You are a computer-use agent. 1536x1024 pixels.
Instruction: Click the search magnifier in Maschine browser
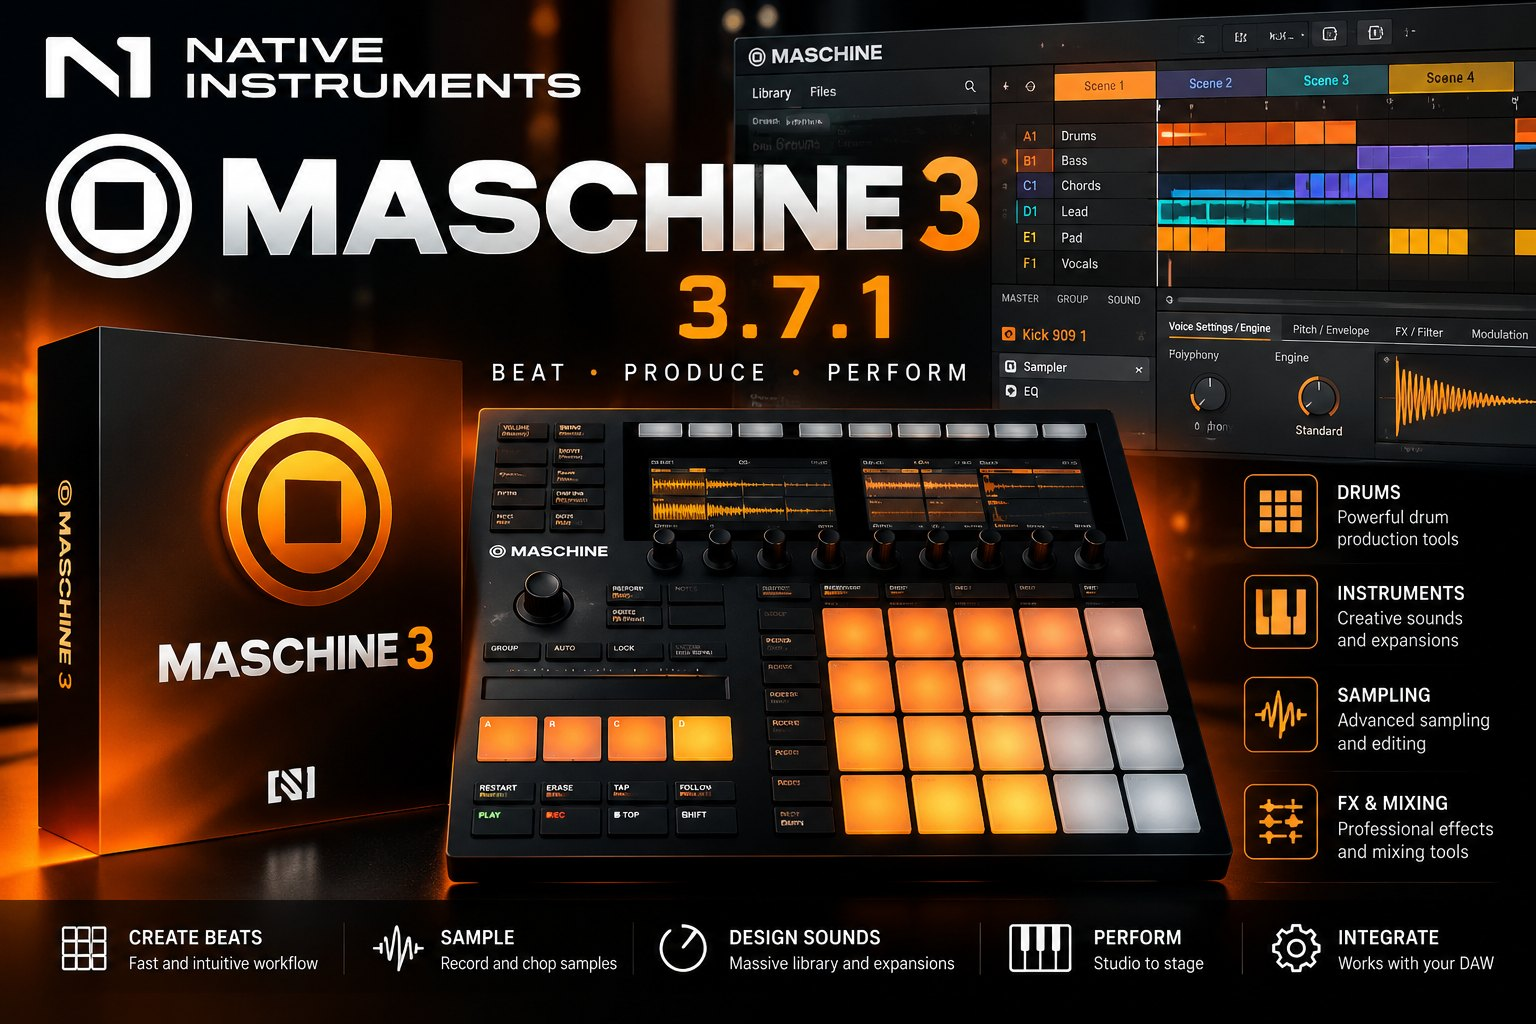click(x=969, y=87)
